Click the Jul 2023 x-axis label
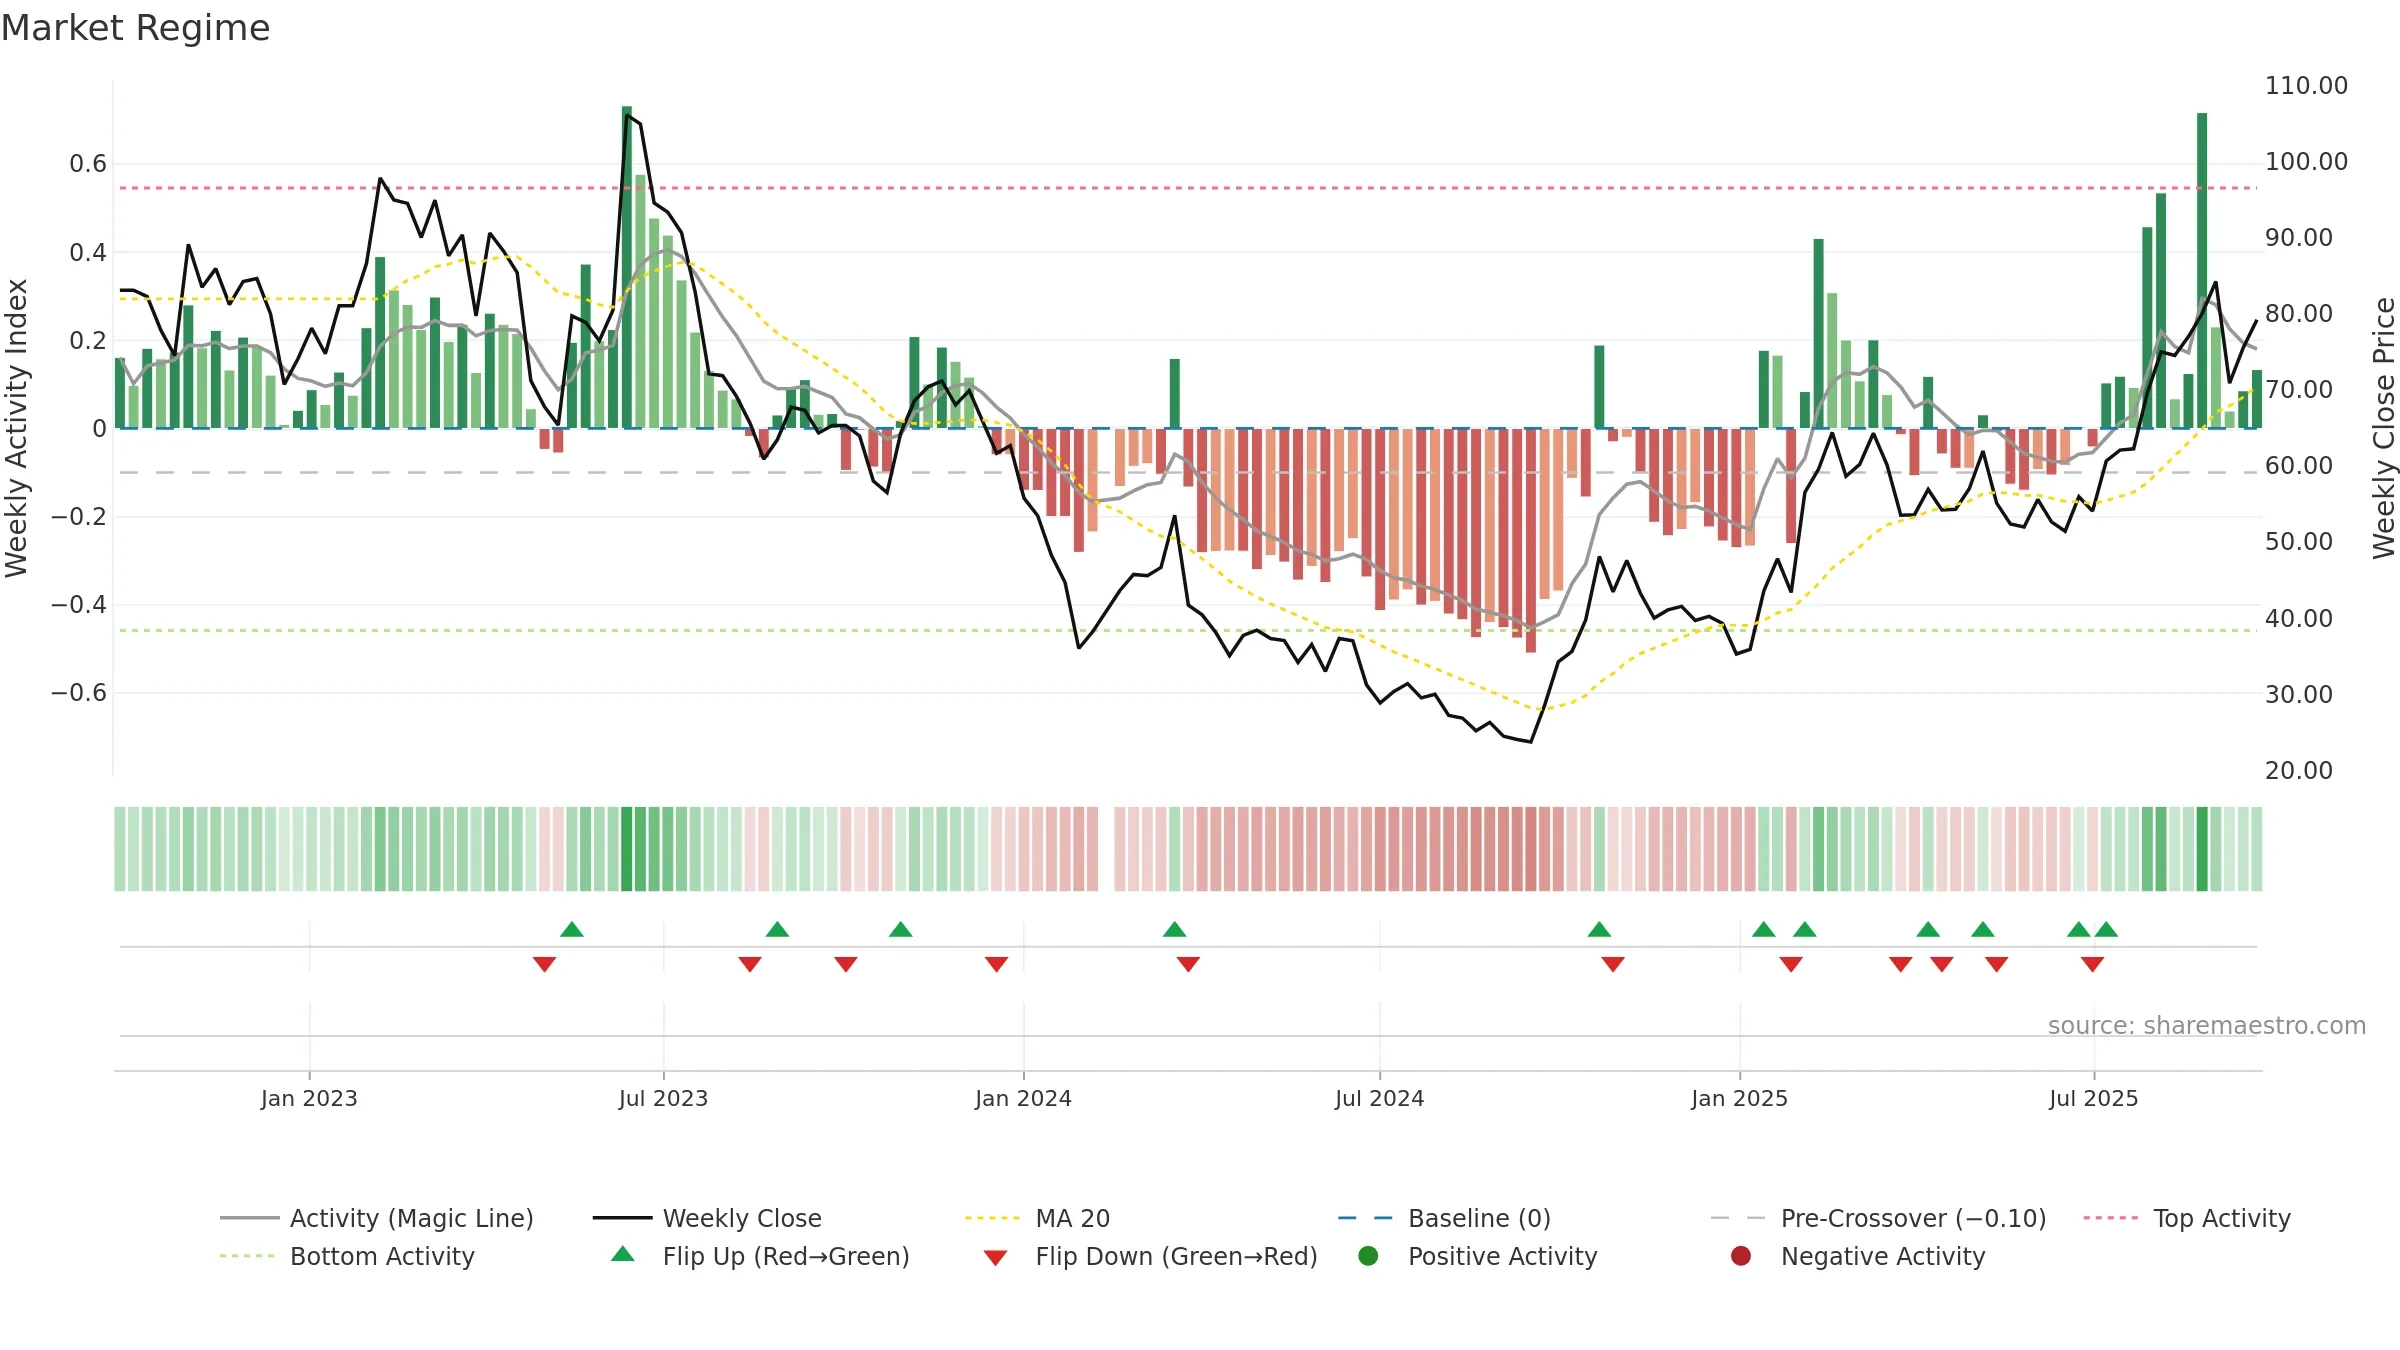The height and width of the screenshot is (1350, 2400). click(x=663, y=1098)
